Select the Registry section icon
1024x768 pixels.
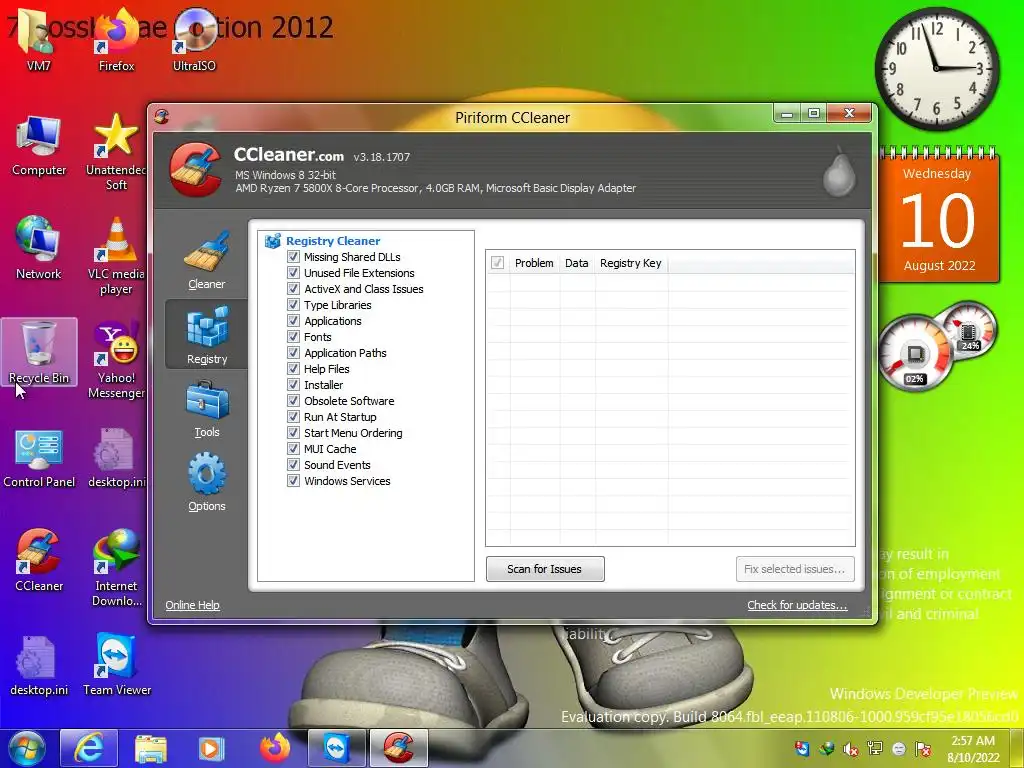(206, 334)
